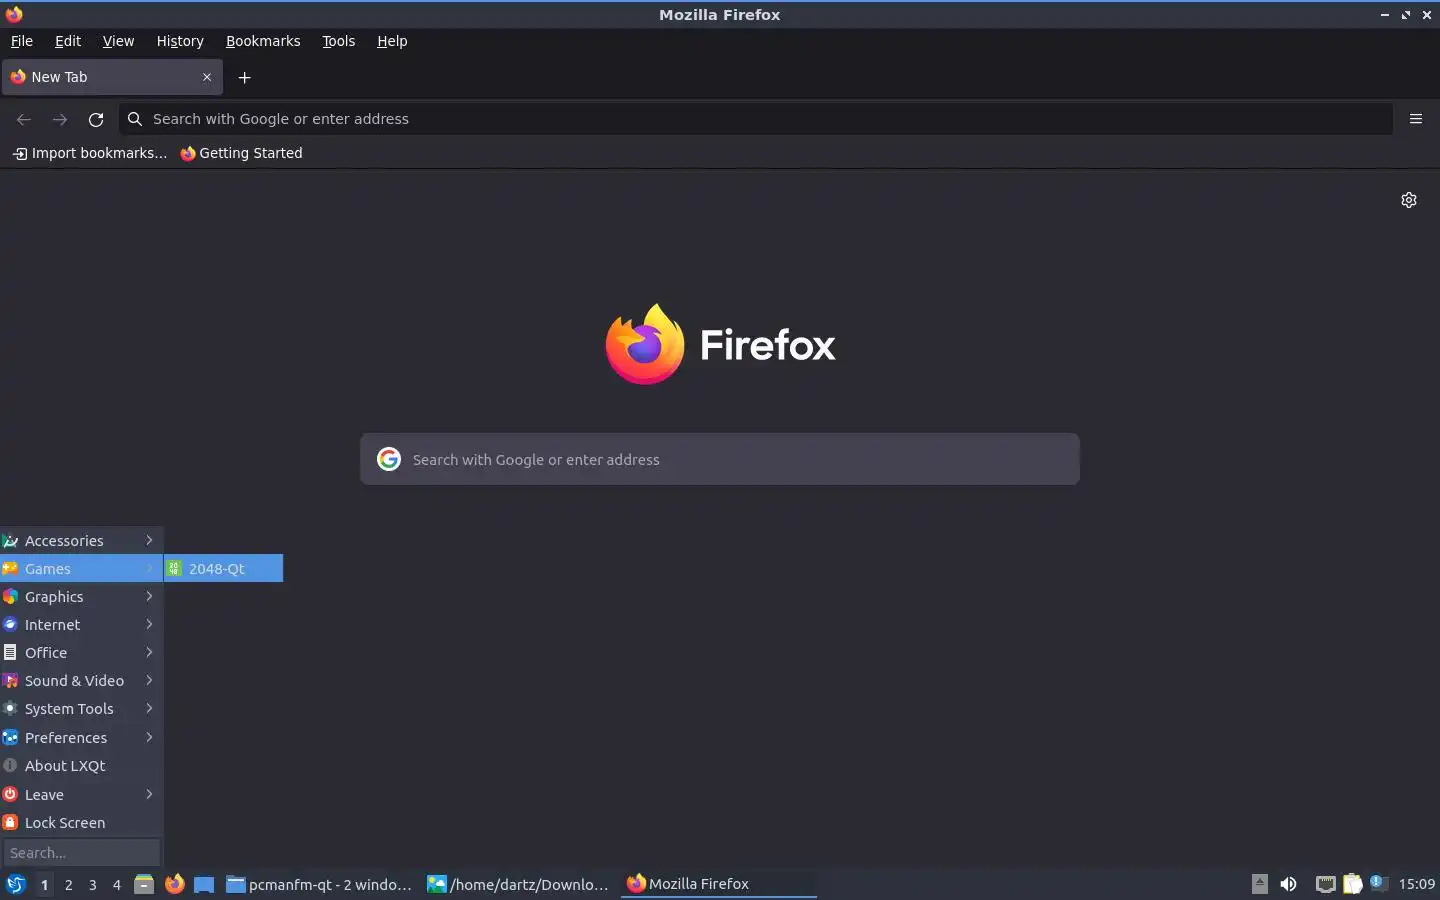Open the Firefox hamburger application menu
1440x900 pixels.
coord(1416,119)
